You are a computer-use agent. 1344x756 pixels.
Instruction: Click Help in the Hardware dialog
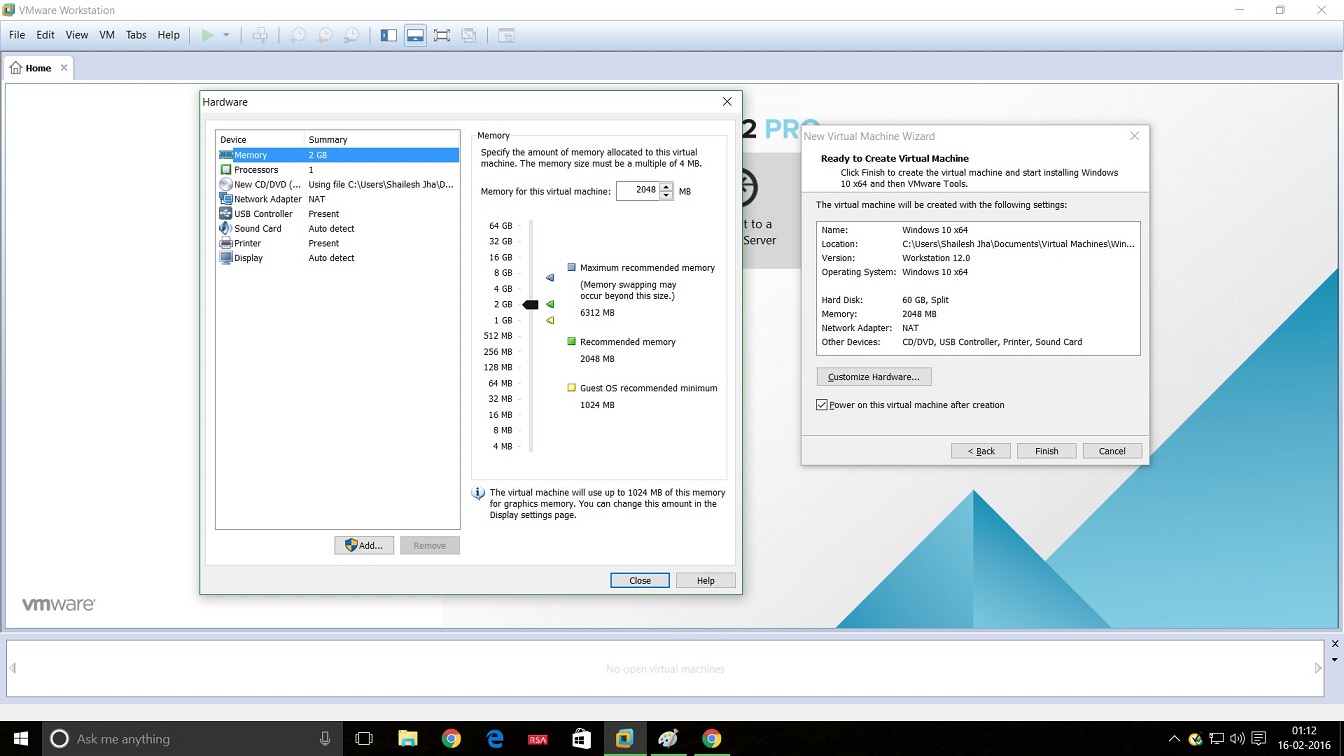[x=706, y=580]
